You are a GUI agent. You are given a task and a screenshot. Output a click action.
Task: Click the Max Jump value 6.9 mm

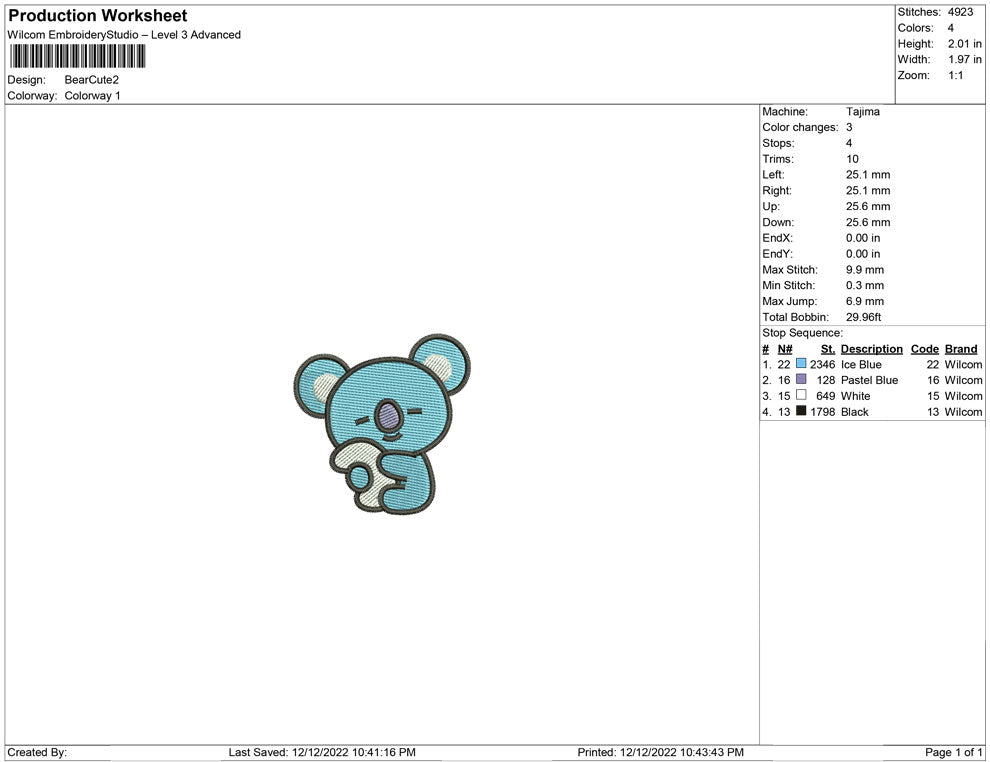[865, 301]
